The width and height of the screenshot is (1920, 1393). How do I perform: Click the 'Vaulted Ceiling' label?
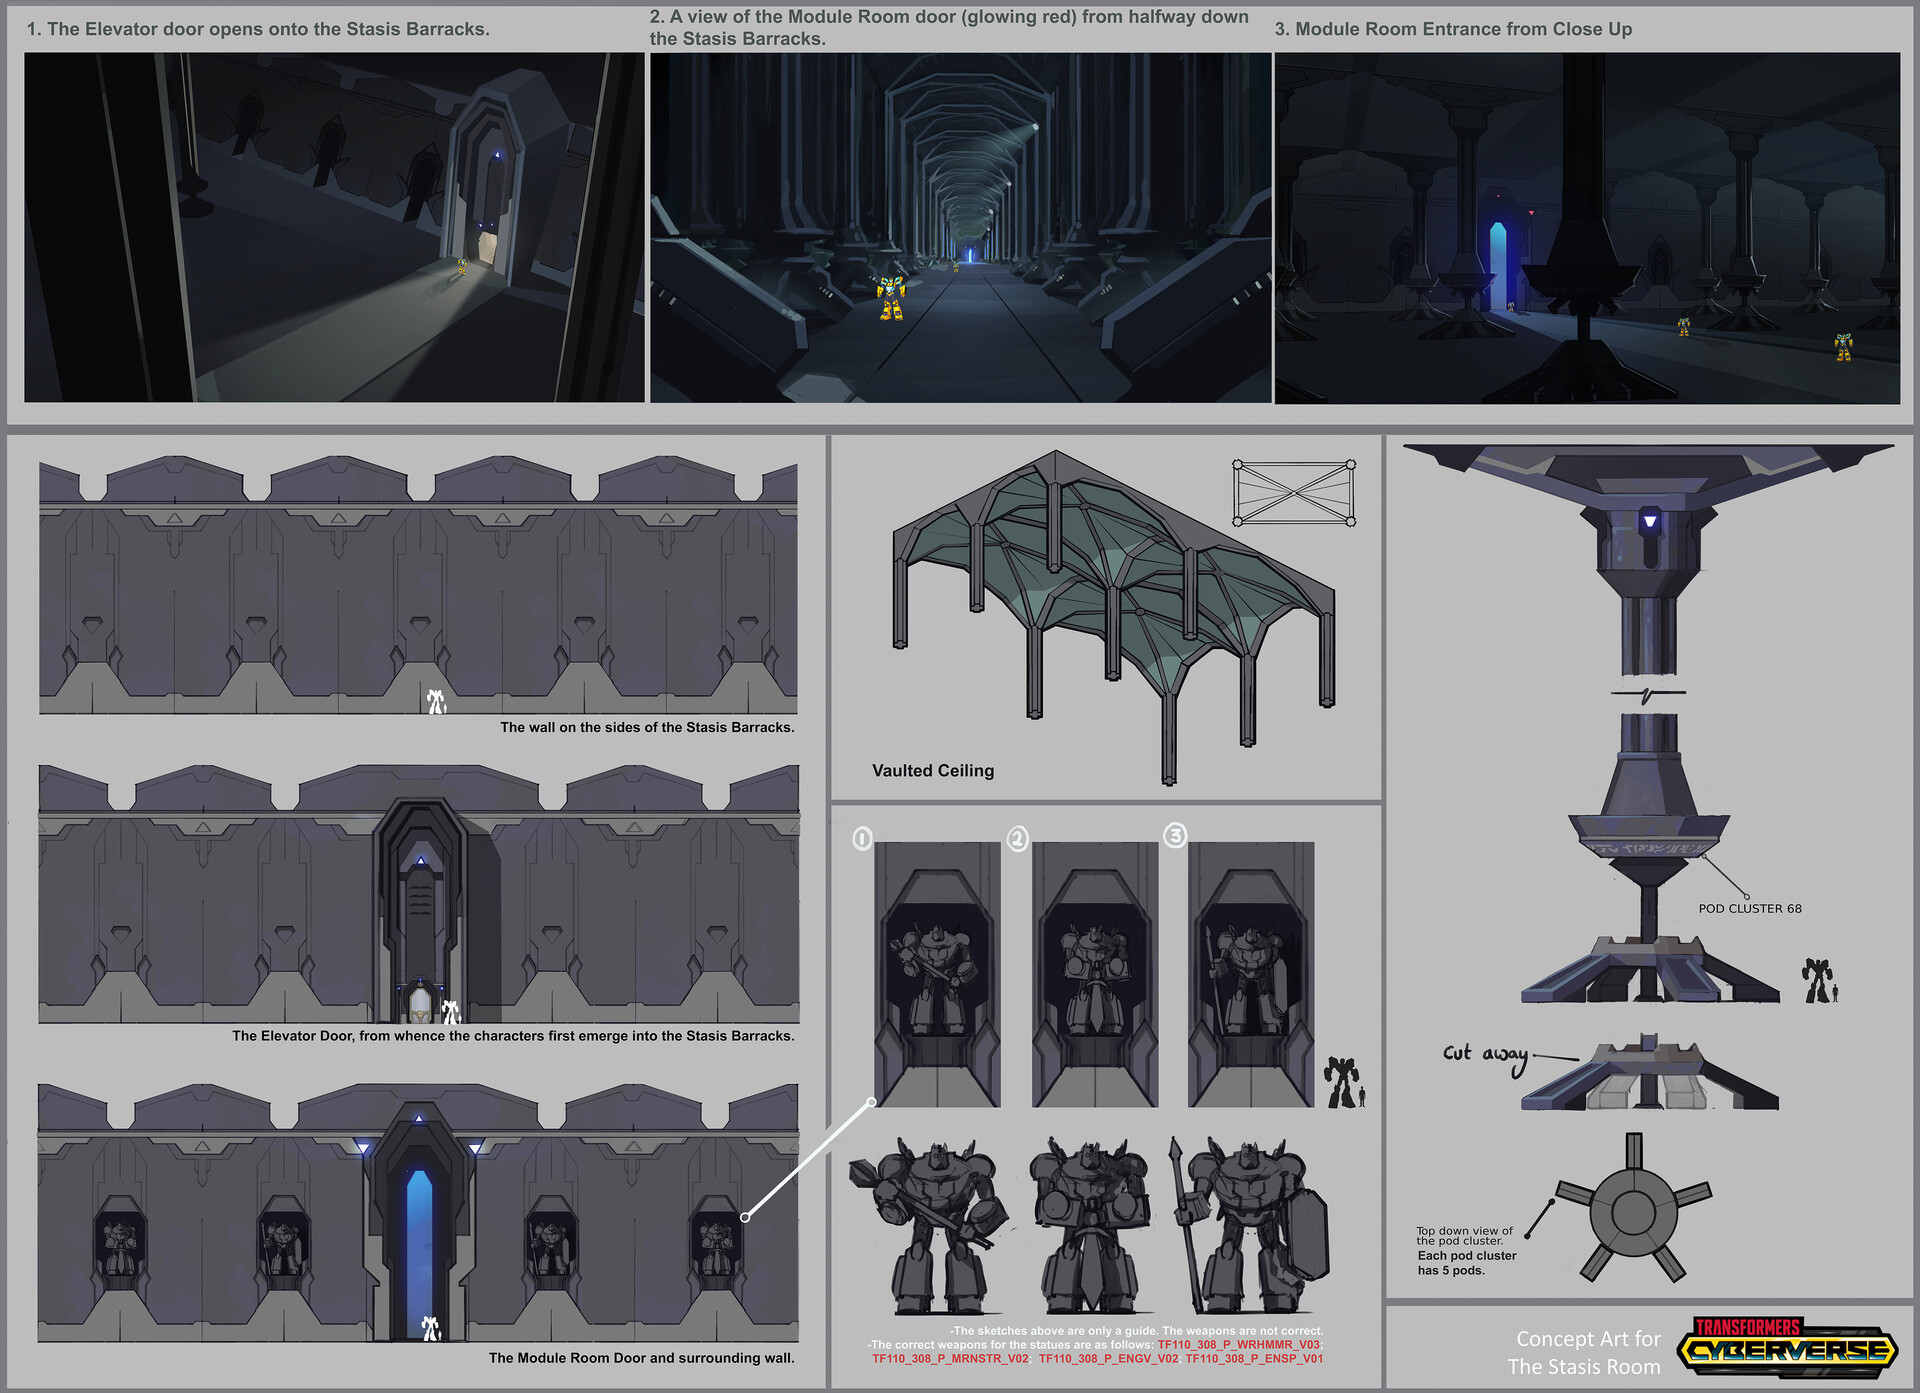933,771
